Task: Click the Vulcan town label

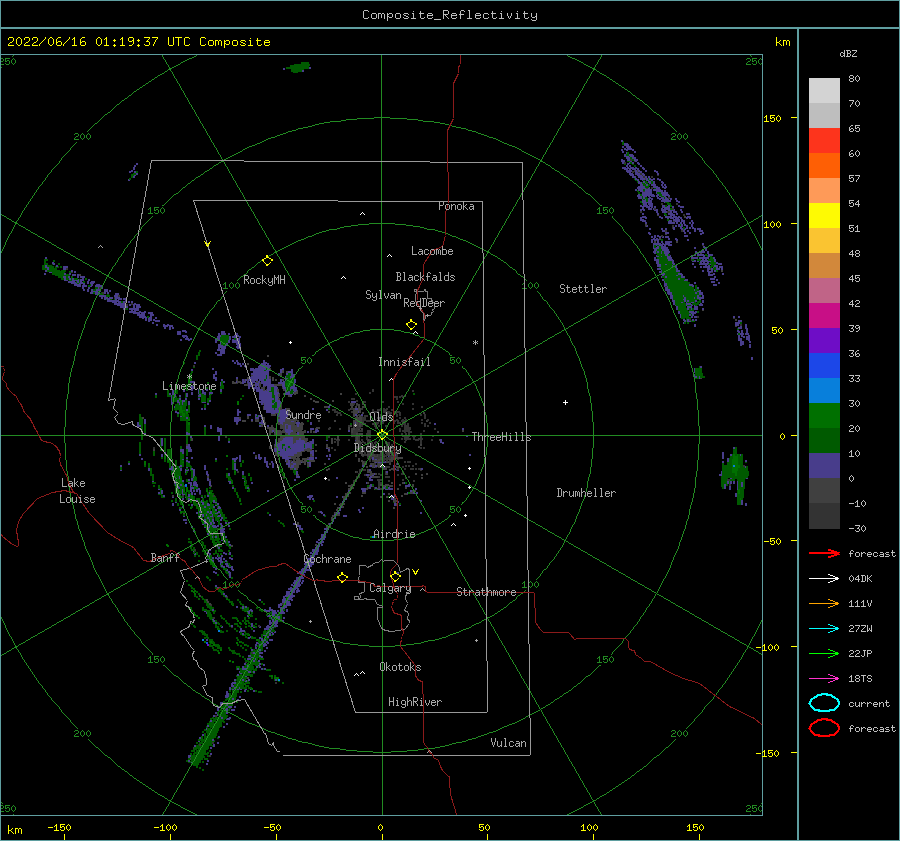Action: [508, 743]
